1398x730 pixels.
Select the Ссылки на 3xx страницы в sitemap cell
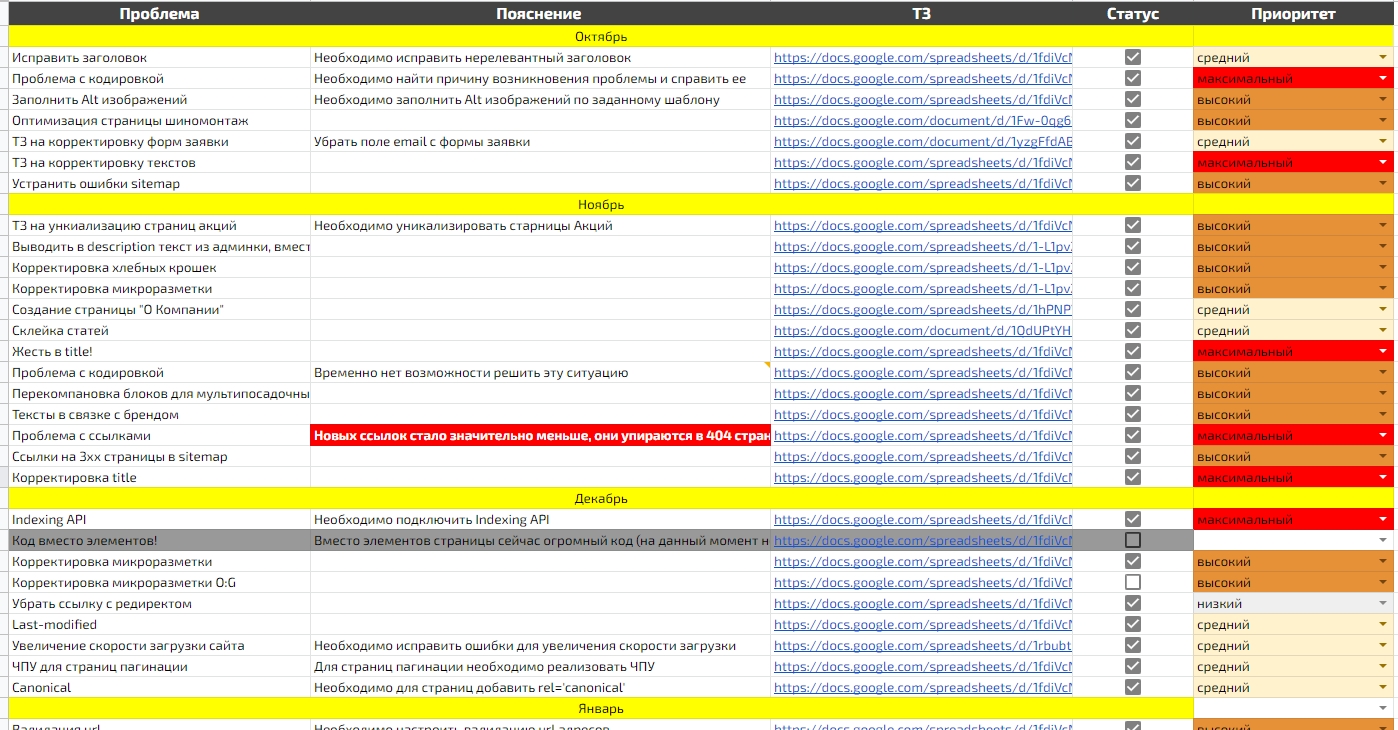point(159,457)
